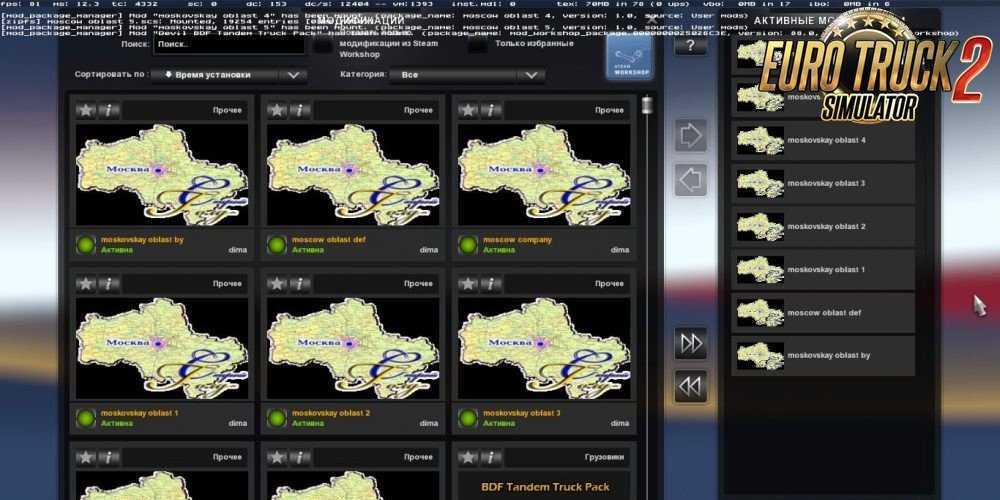
Task: Click the mod list vertical scrollbar handle
Action: tap(647, 105)
